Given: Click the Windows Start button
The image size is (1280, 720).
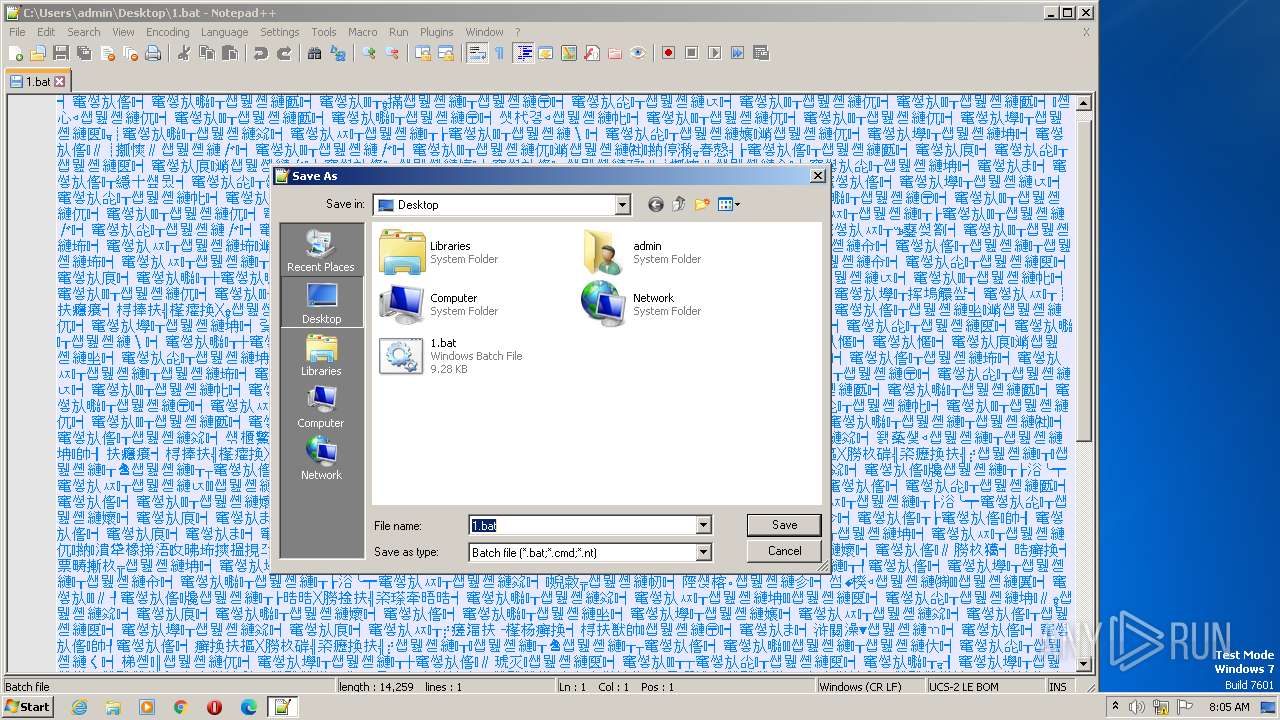Looking at the screenshot, I should pos(28,707).
